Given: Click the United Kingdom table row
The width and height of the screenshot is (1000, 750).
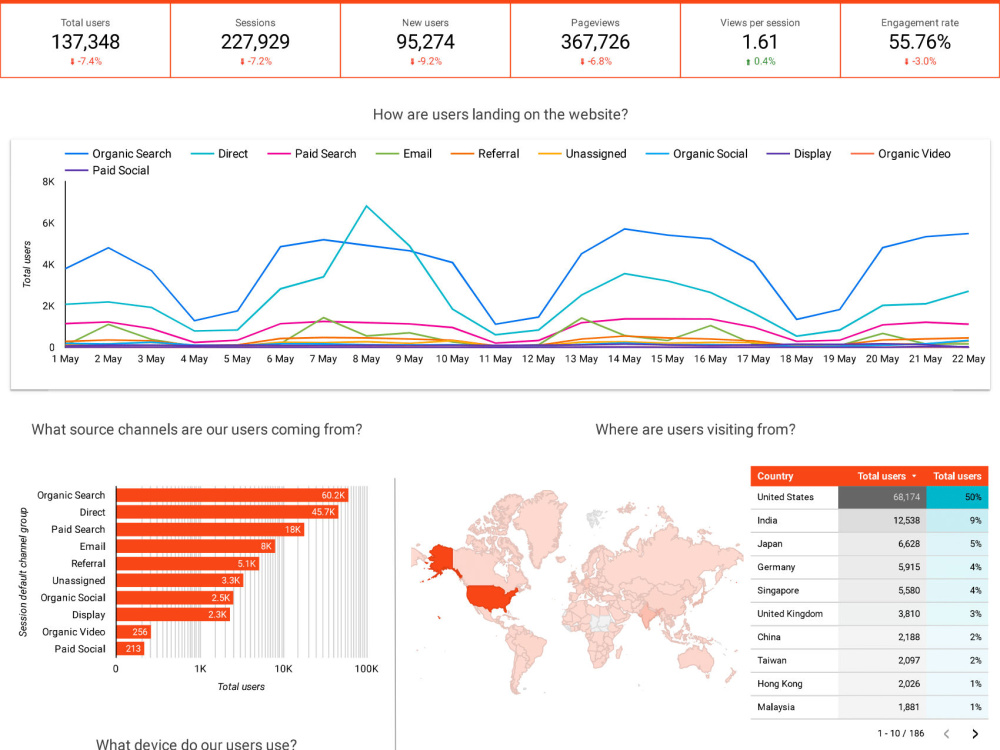Looking at the screenshot, I should point(869,614).
